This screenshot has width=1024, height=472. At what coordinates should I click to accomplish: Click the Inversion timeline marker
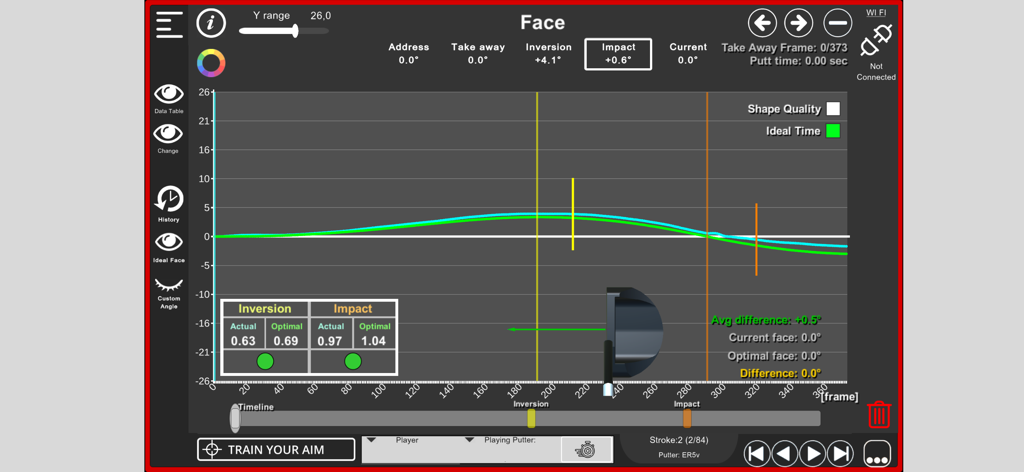coord(531,418)
